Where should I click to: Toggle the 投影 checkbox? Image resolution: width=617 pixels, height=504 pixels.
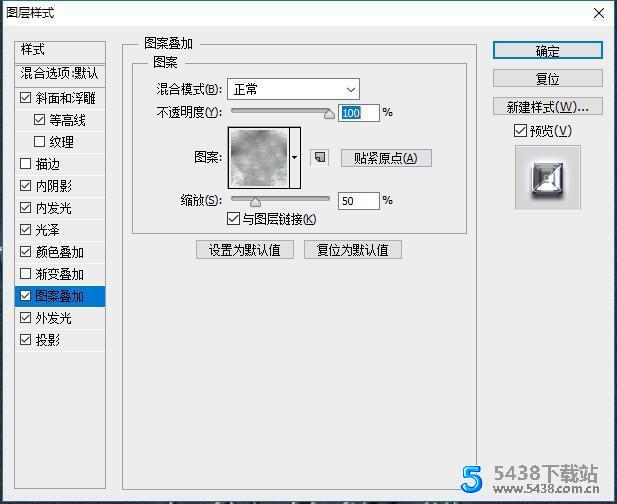(x=26, y=340)
